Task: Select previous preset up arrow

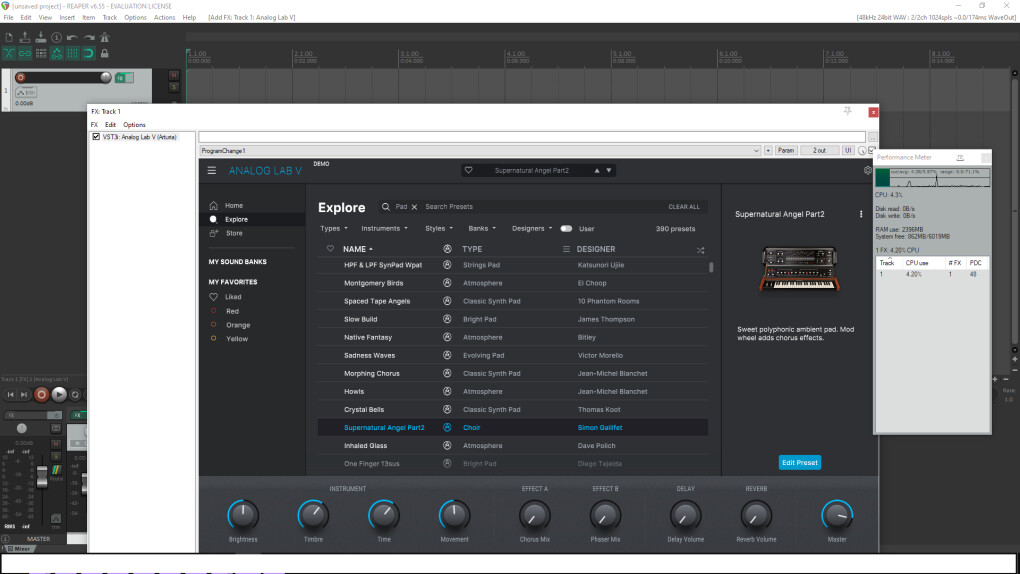Action: tap(597, 171)
